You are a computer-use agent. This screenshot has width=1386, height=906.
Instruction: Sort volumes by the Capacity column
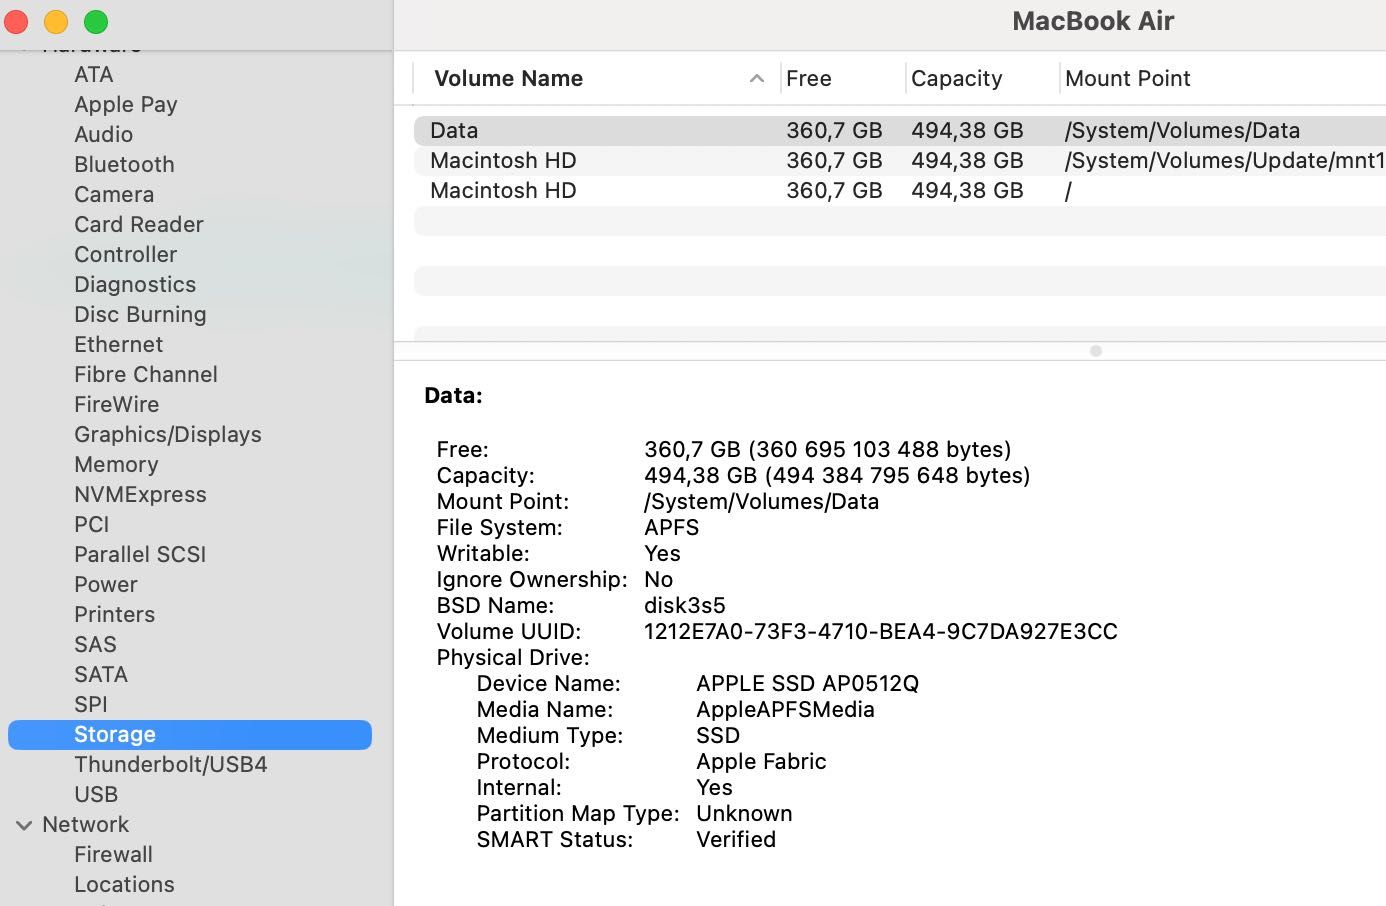pos(957,78)
